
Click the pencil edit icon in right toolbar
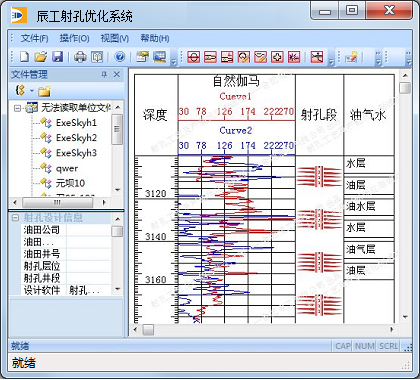point(351,57)
